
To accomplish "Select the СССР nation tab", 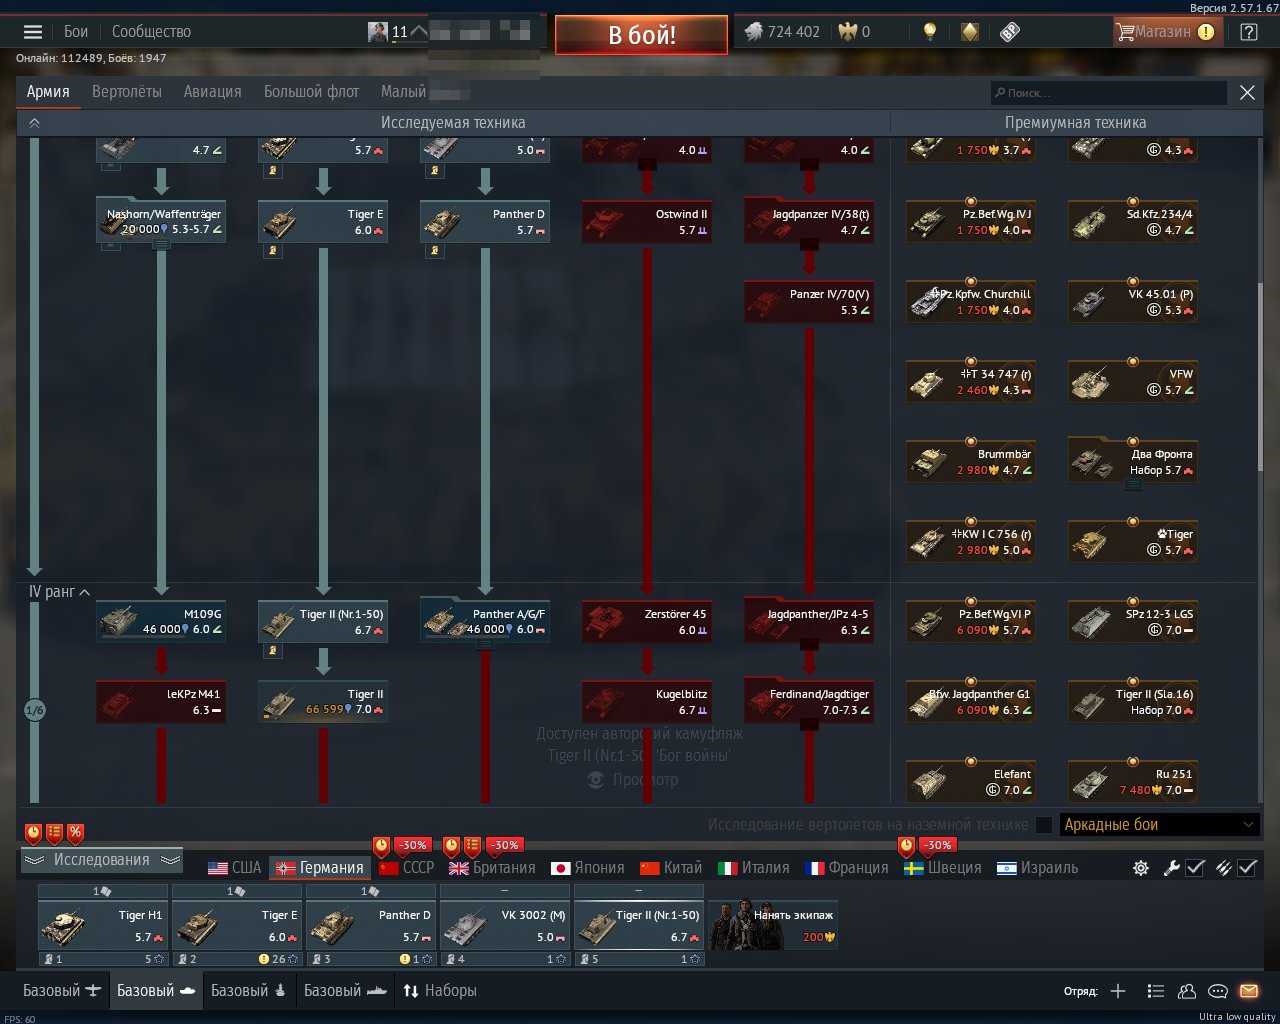I will pyautogui.click(x=407, y=868).
